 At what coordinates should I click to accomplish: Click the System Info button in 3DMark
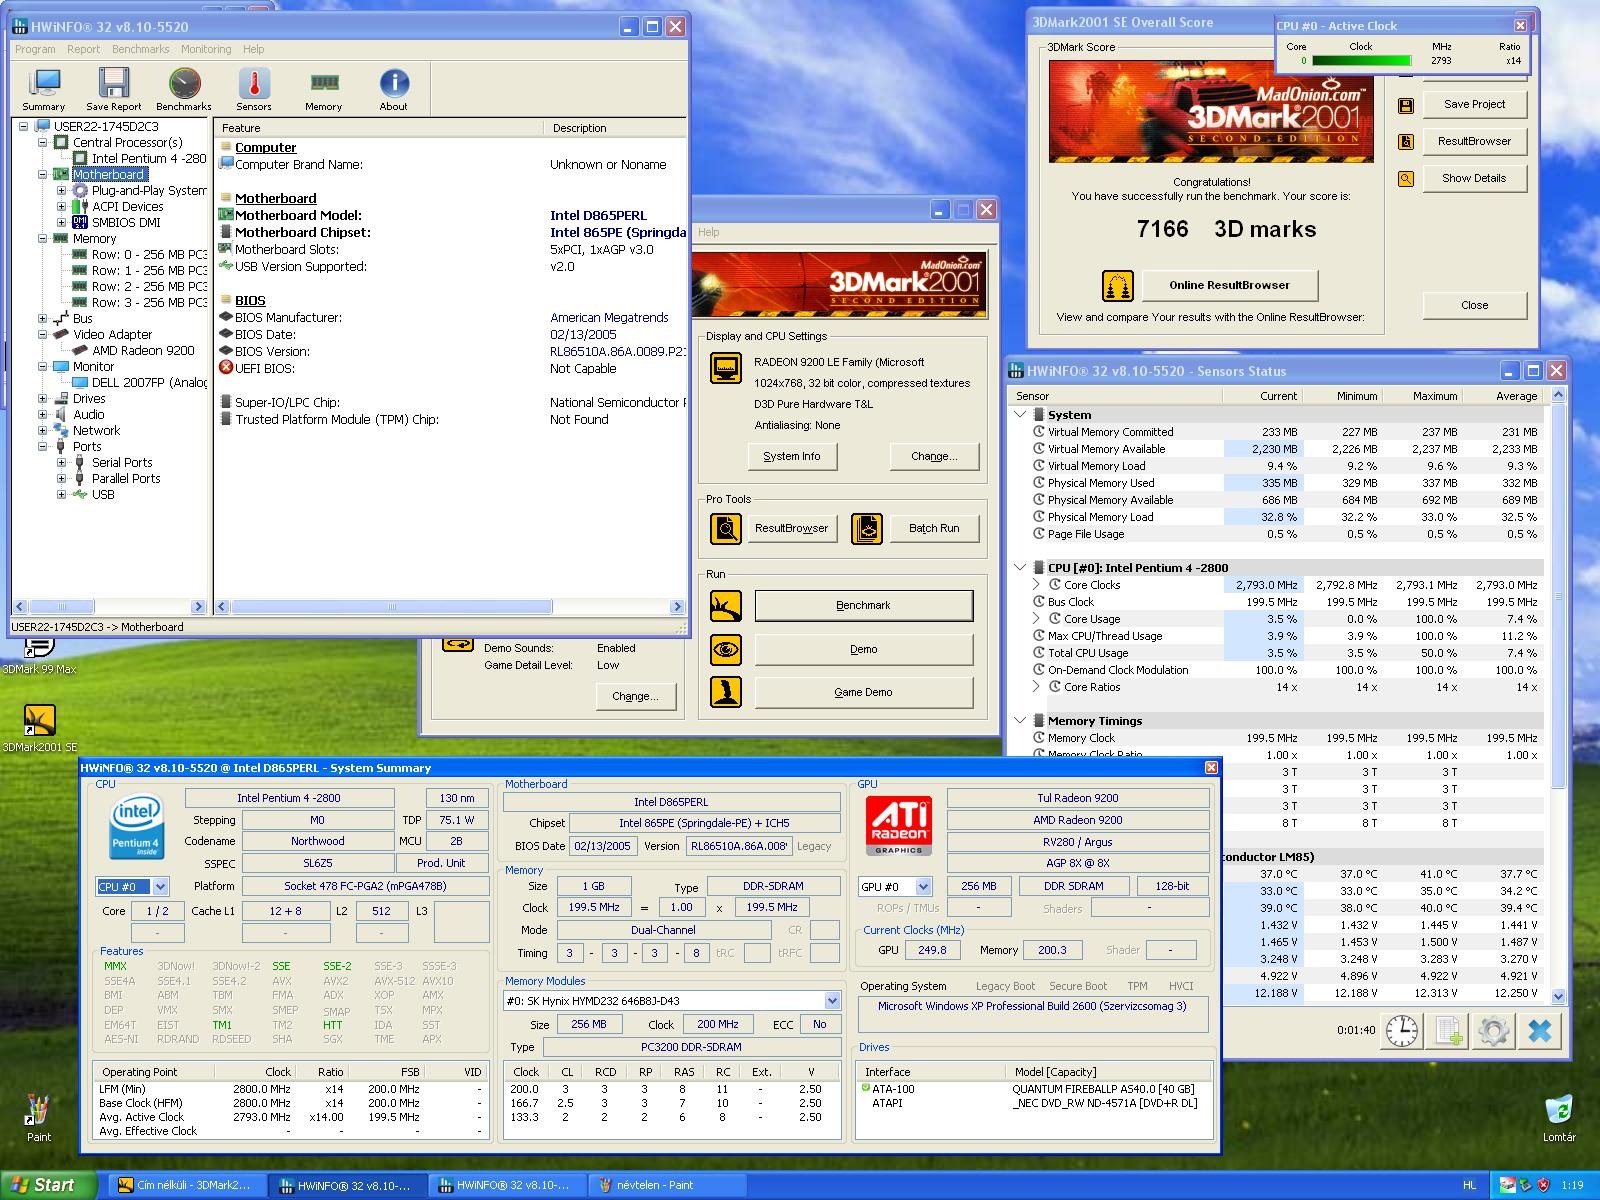click(792, 457)
